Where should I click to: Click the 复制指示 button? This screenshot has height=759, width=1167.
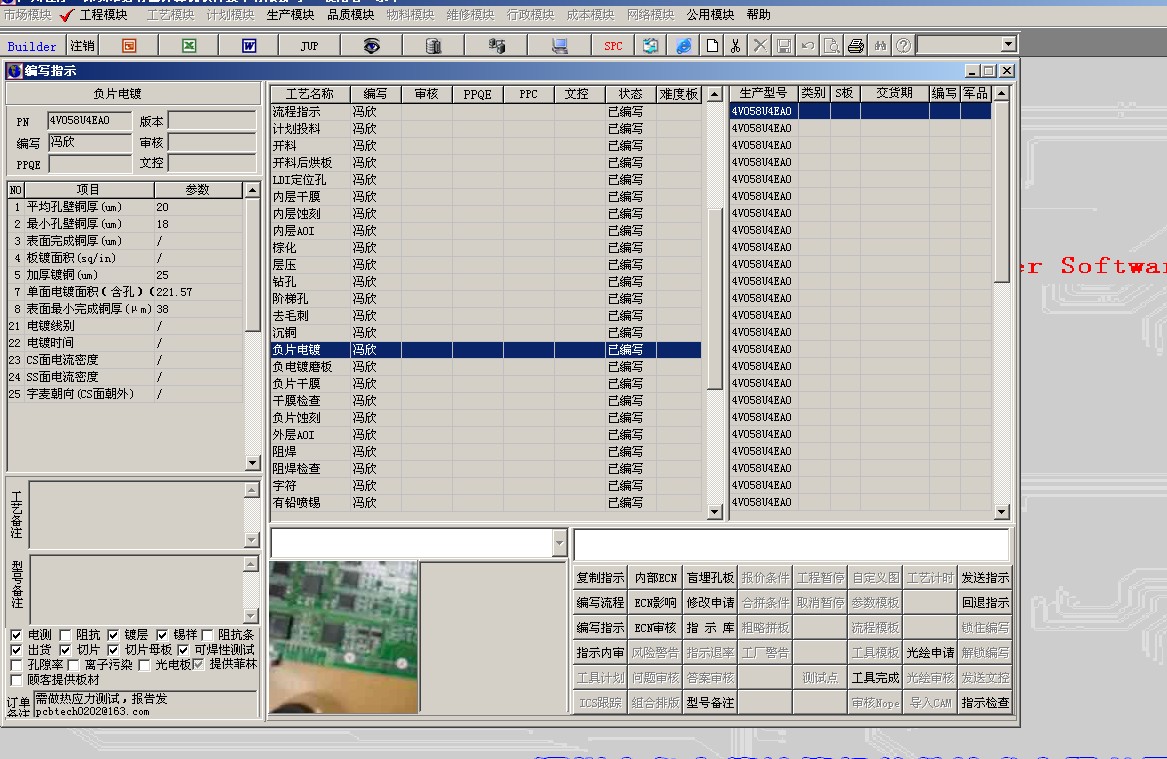[600, 578]
